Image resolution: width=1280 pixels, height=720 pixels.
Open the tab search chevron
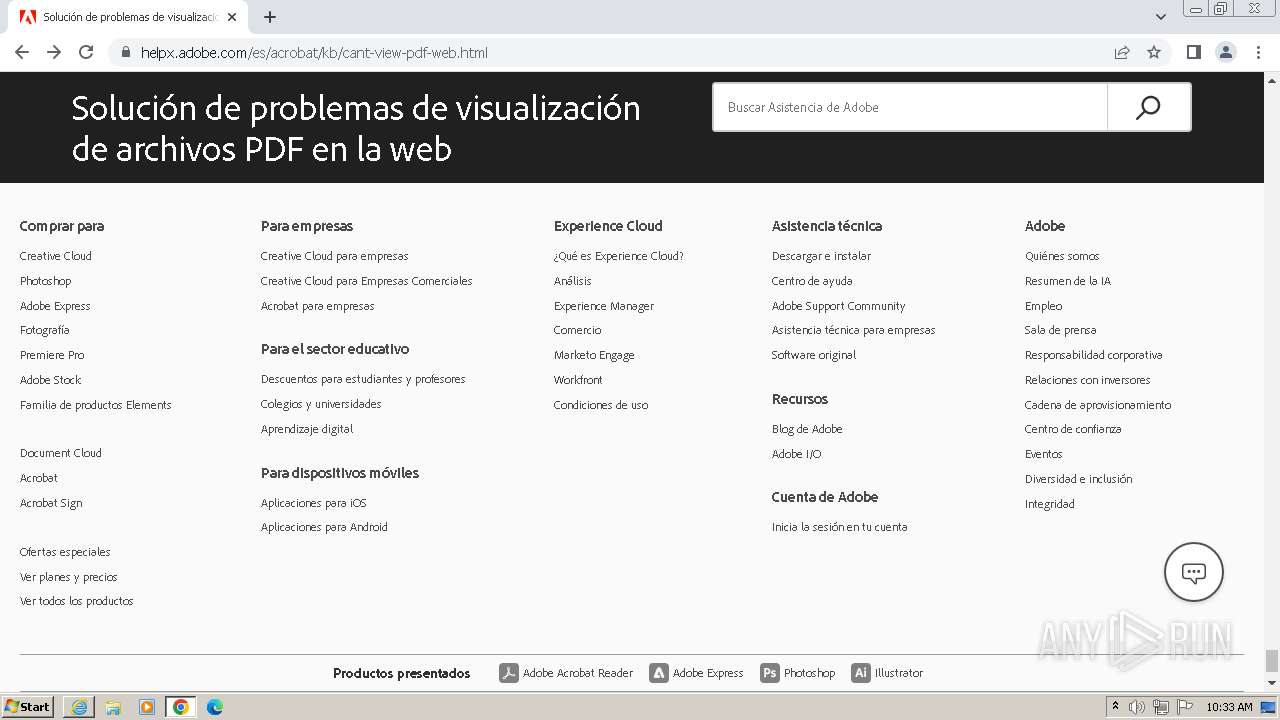pyautogui.click(x=1161, y=17)
